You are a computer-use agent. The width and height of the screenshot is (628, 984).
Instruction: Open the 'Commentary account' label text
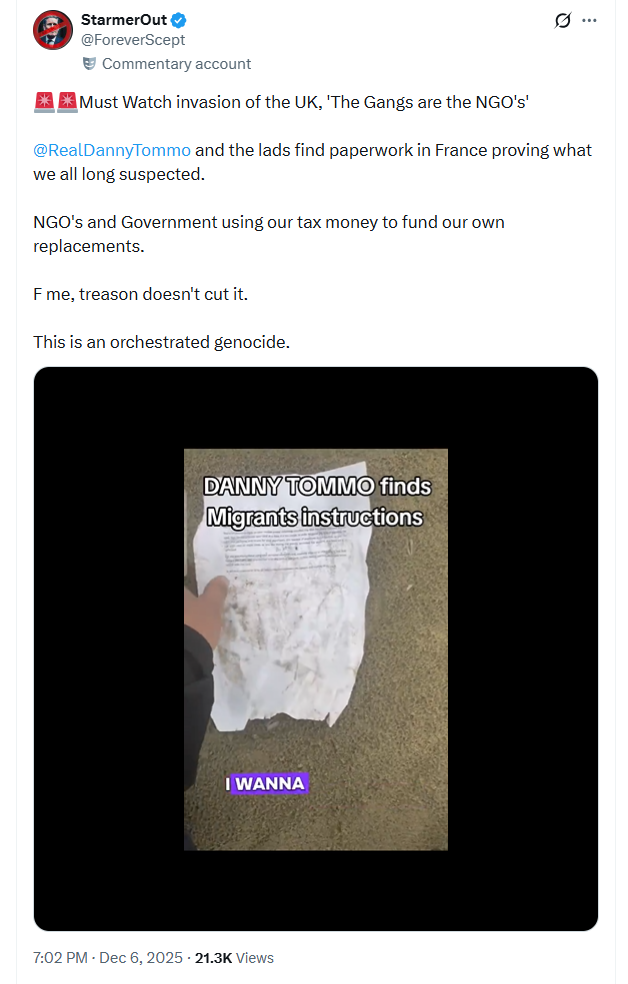point(176,64)
